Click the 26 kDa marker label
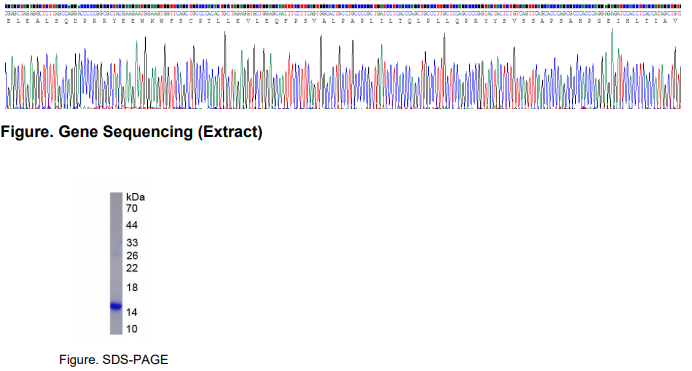The image size is (692, 371). pyautogui.click(x=132, y=255)
